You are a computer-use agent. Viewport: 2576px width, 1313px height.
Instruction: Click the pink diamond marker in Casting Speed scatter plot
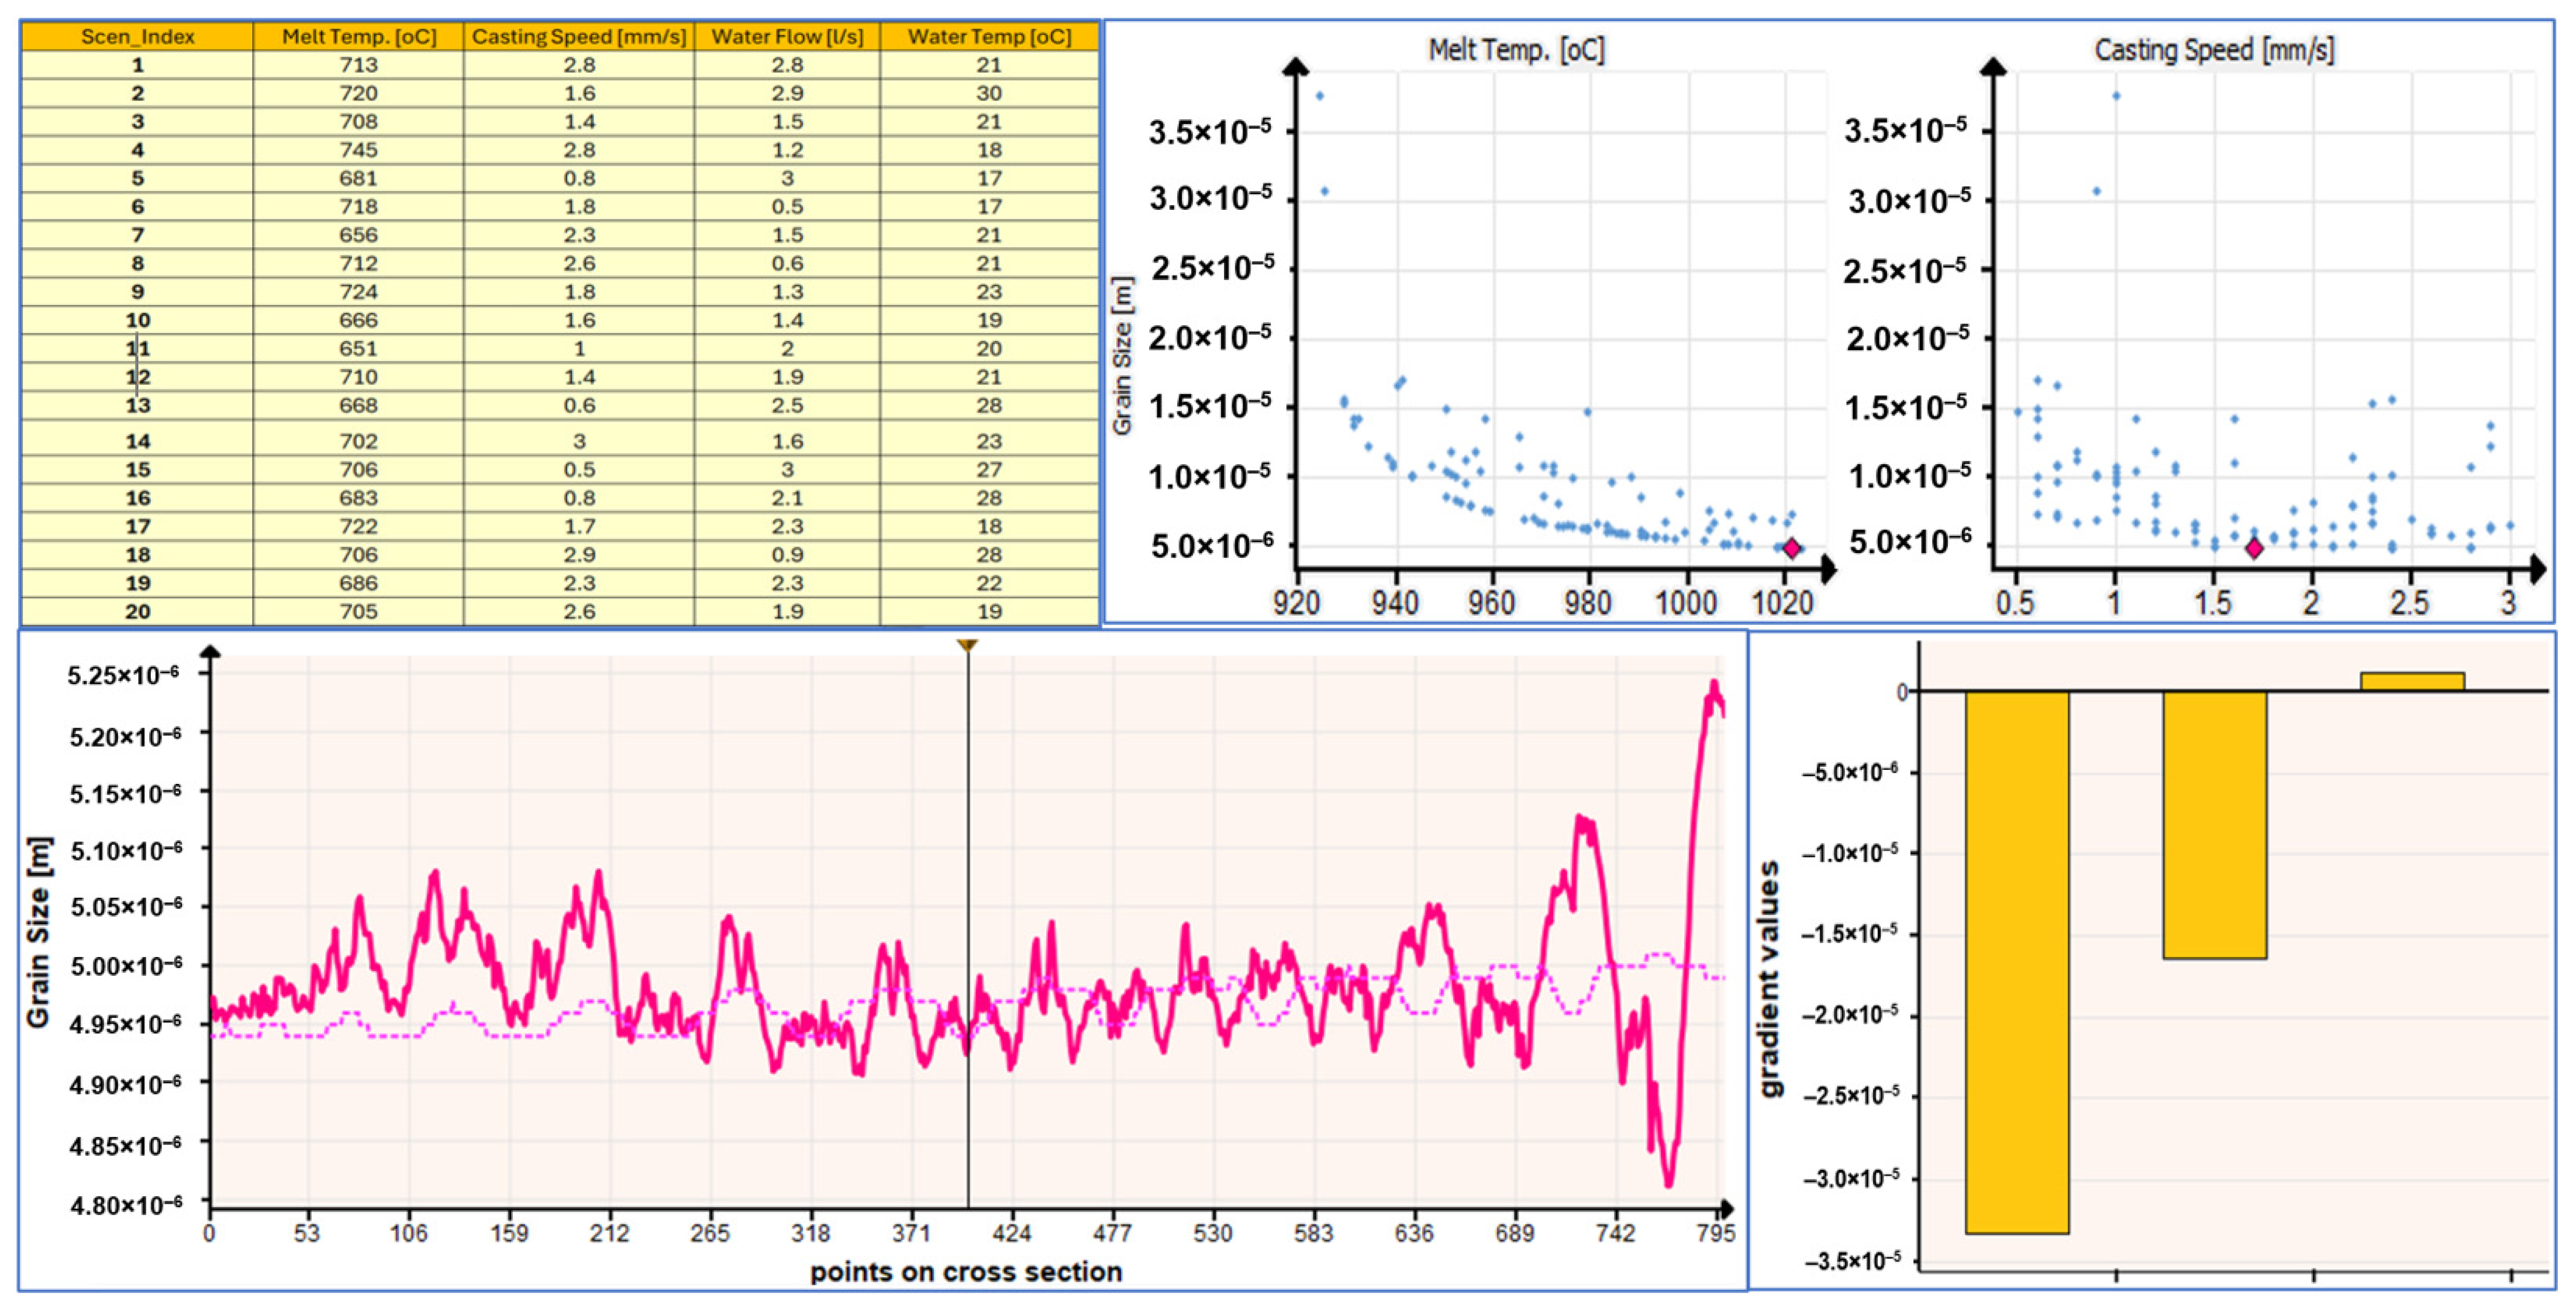(2254, 548)
